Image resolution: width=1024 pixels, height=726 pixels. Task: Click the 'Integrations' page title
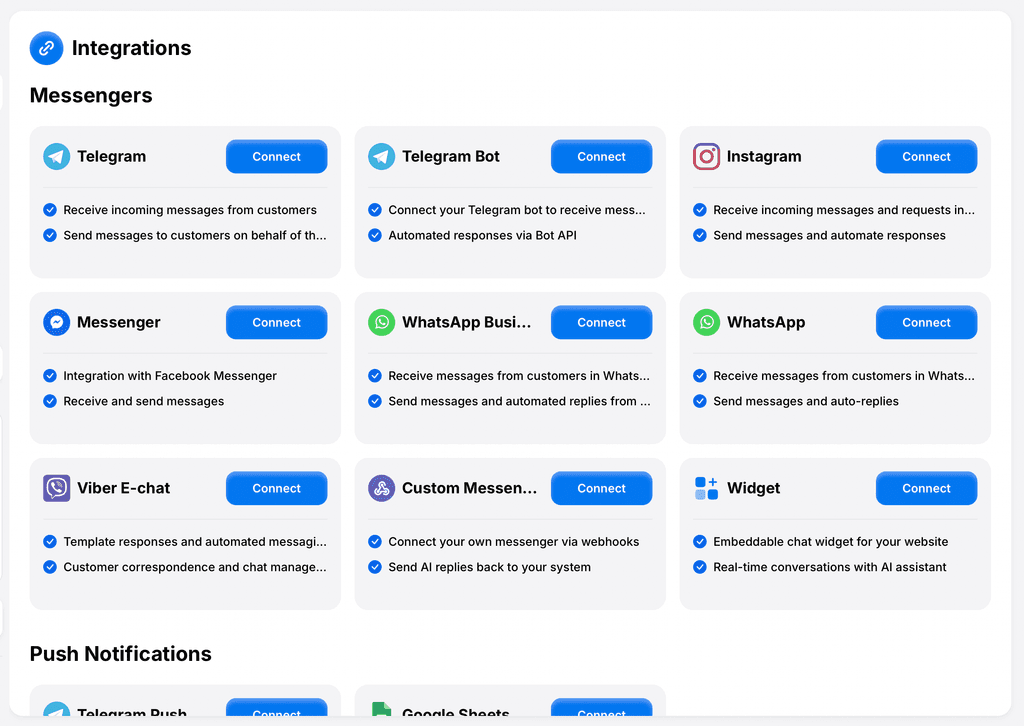point(131,48)
